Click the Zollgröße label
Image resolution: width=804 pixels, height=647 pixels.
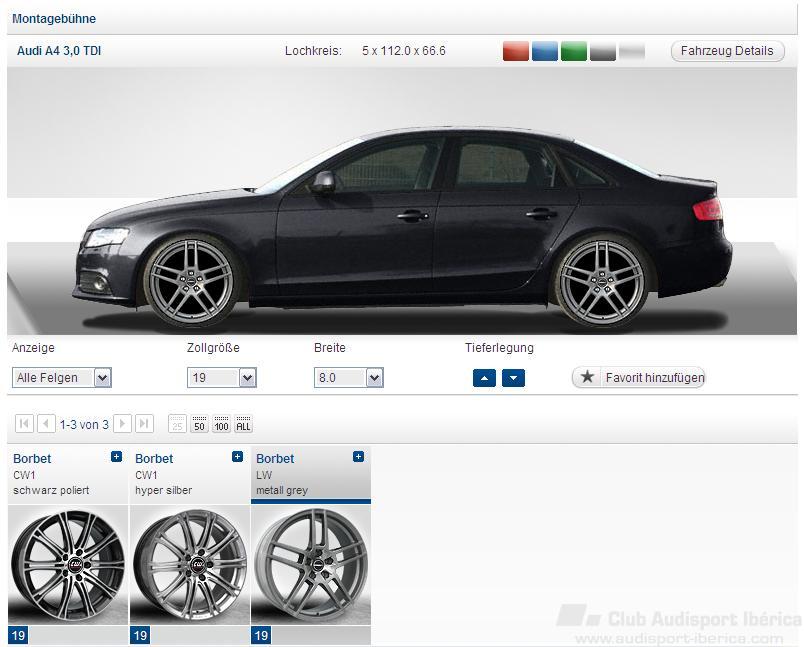click(x=213, y=348)
